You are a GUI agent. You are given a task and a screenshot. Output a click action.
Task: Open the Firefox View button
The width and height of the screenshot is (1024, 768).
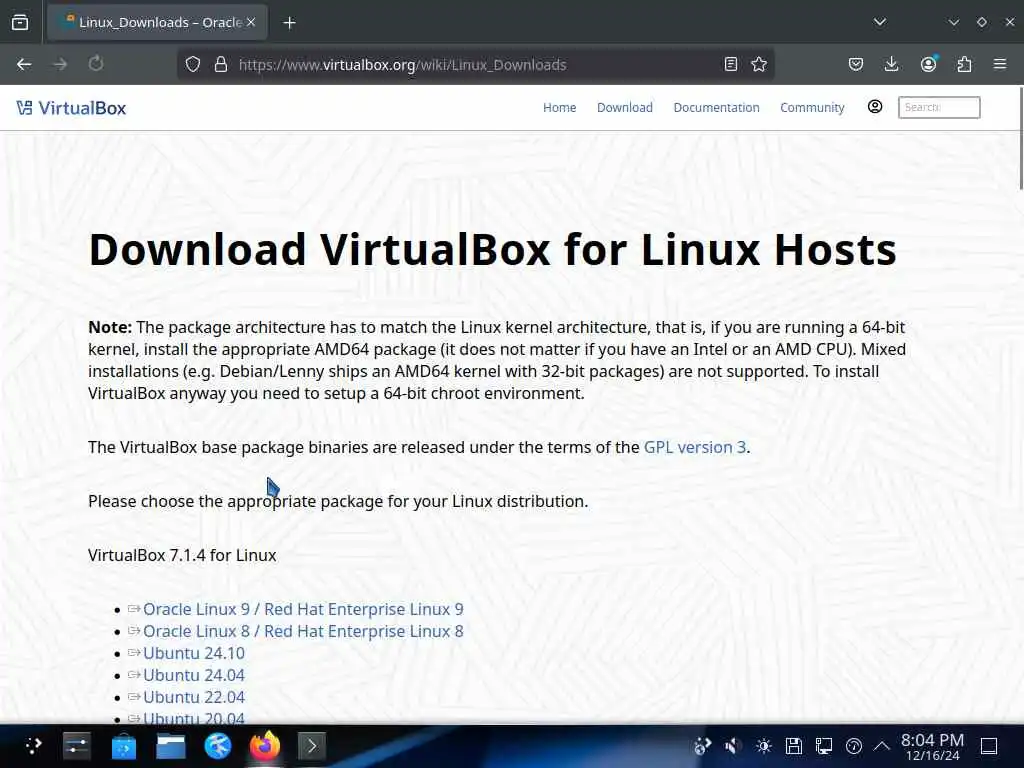20,22
